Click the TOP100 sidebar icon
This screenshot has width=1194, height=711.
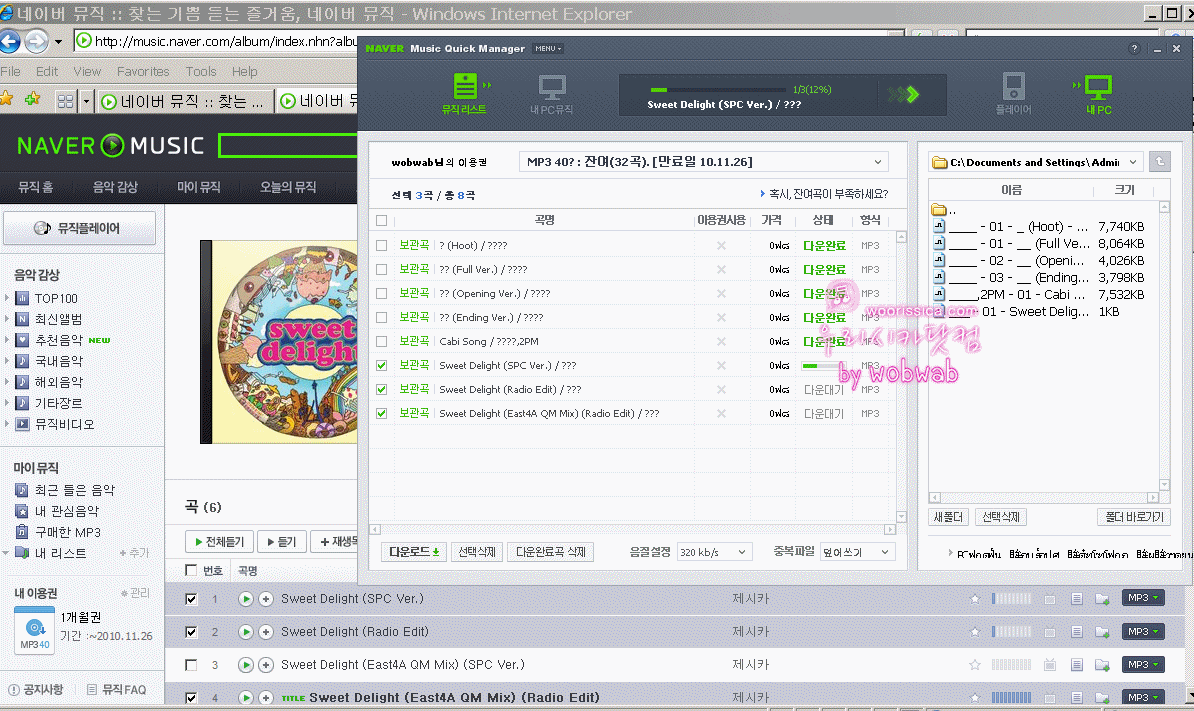[22, 298]
